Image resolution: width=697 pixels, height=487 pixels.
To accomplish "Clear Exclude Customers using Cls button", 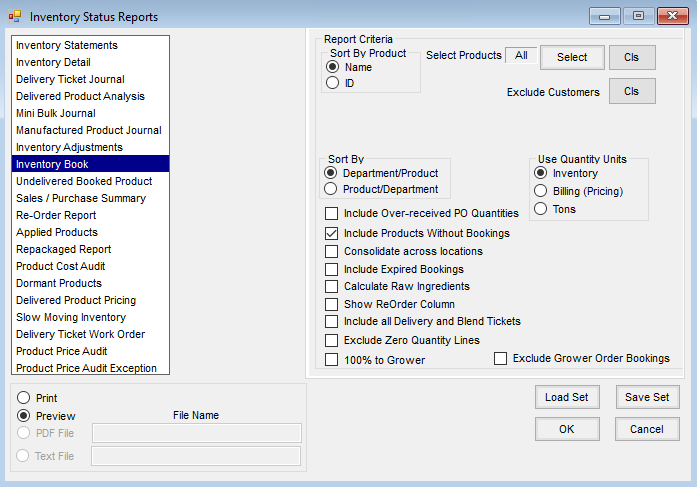I will 632,92.
